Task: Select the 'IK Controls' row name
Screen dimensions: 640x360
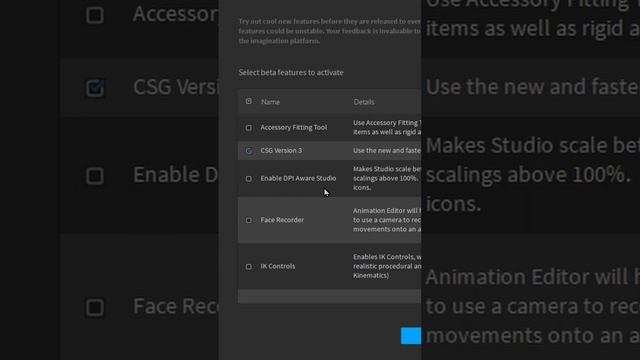Action: pyautogui.click(x=278, y=266)
